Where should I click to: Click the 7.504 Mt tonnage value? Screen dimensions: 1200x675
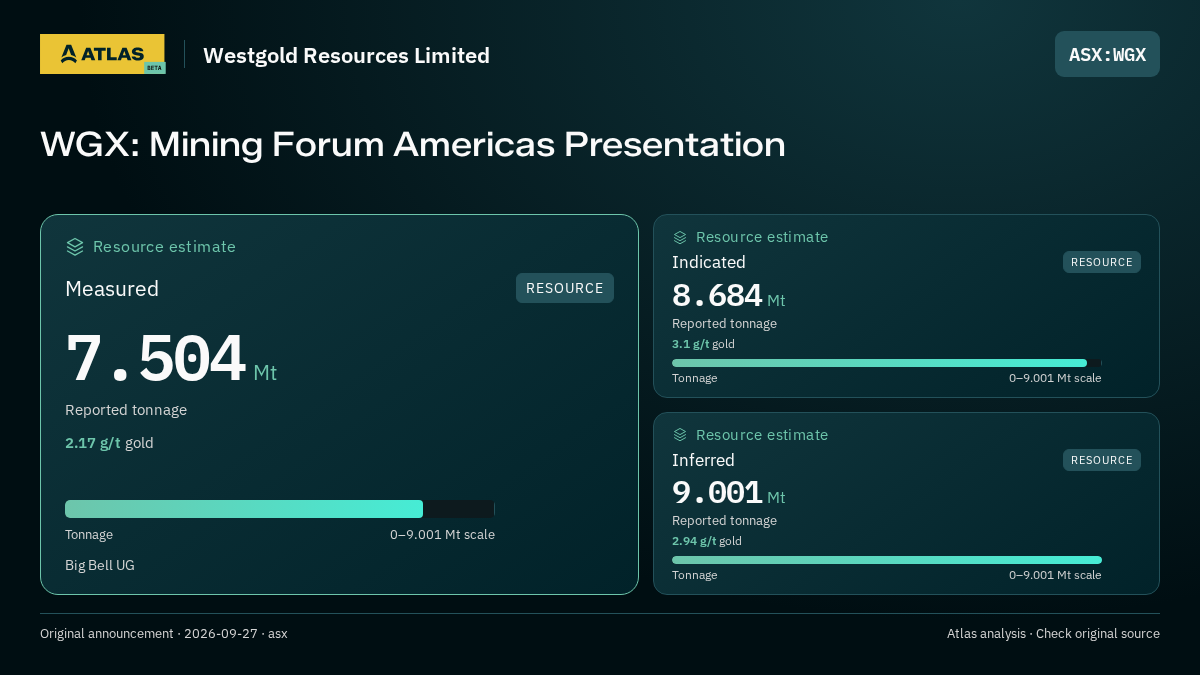(x=171, y=359)
